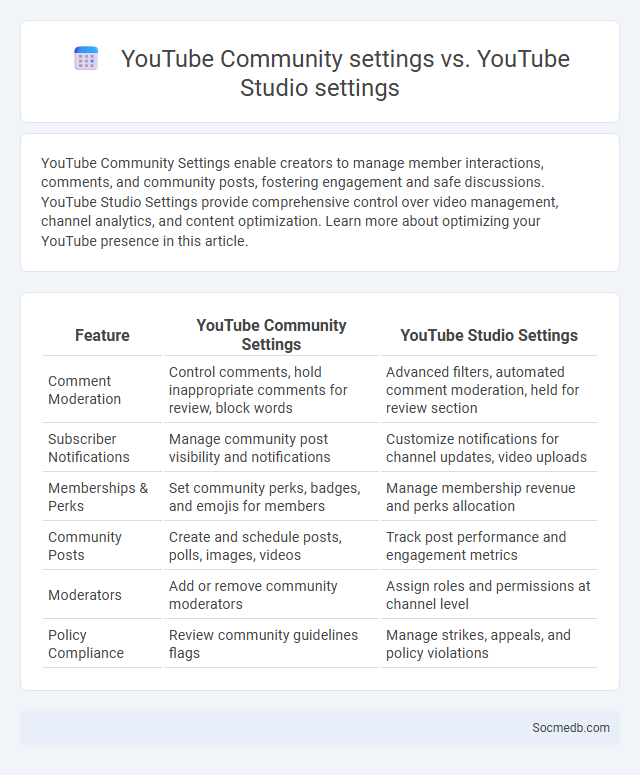Click 'Customize notifications for channel updates' cell
Screen dimensions: 640x775
click(489, 448)
